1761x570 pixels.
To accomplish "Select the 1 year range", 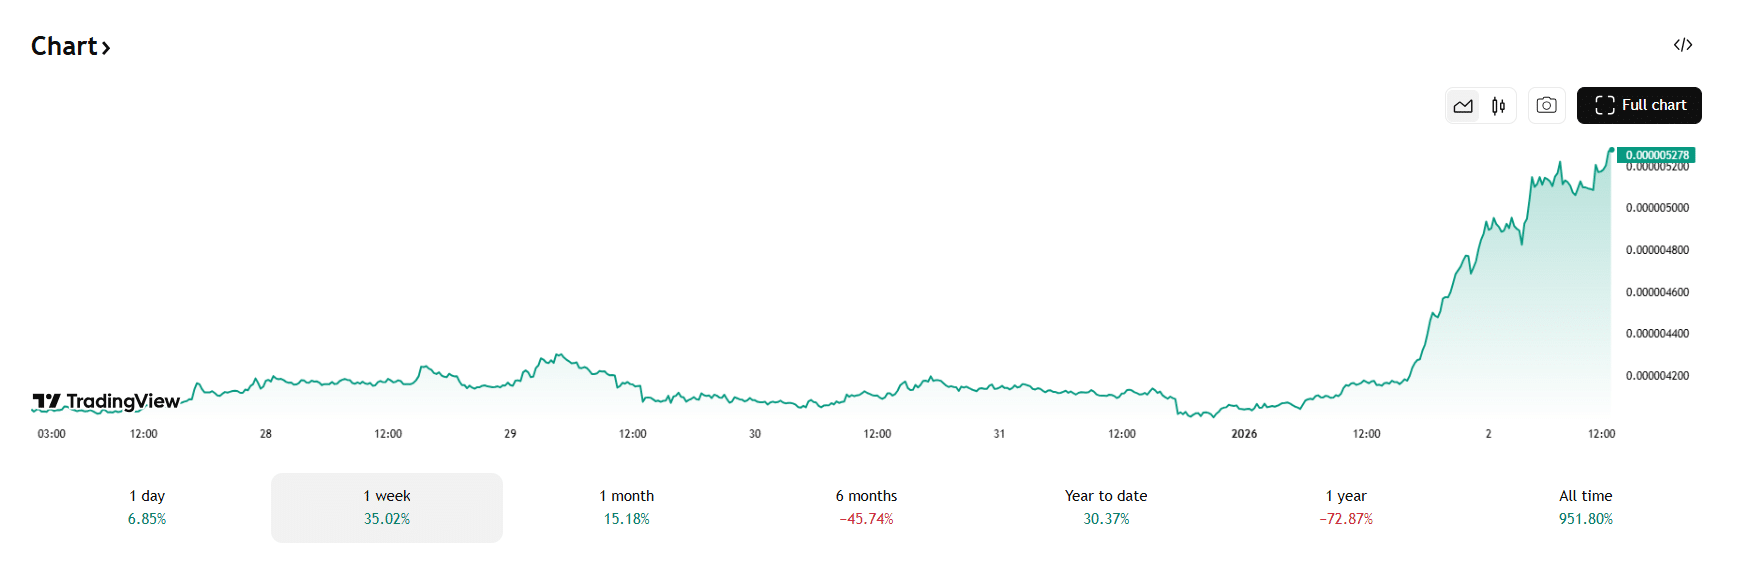I will pyautogui.click(x=1346, y=507).
